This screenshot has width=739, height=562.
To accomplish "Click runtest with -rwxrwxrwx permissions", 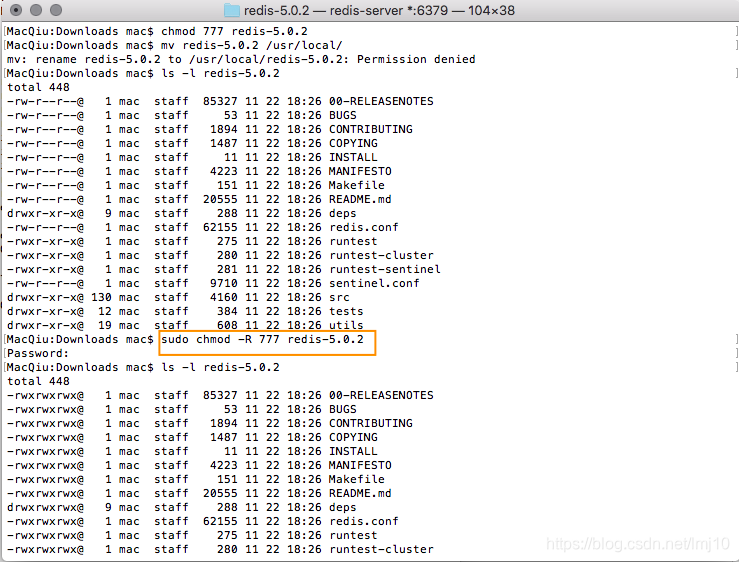I will (353, 536).
